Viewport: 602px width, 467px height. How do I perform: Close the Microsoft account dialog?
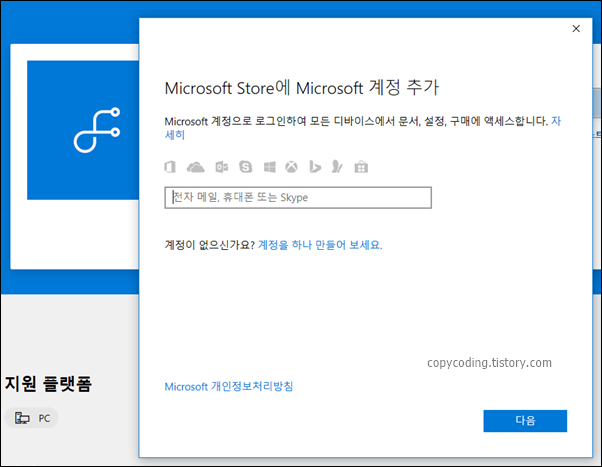pos(576,29)
